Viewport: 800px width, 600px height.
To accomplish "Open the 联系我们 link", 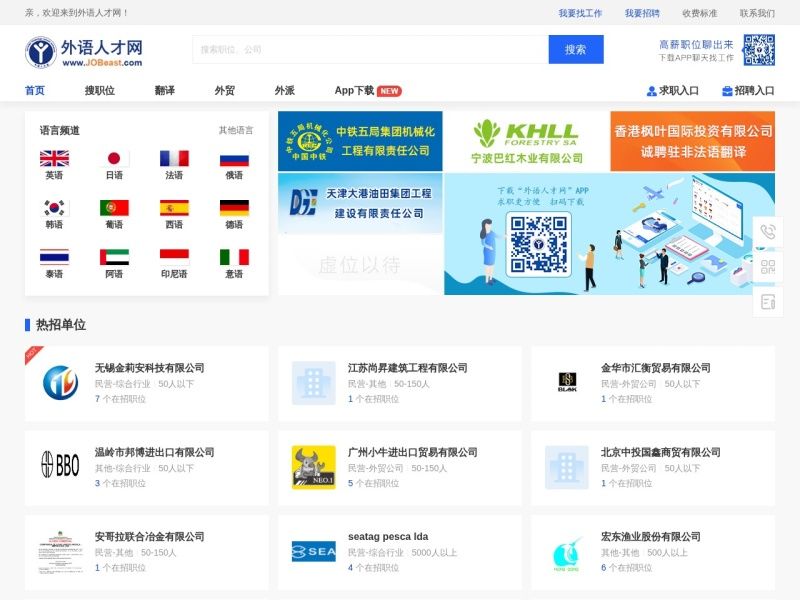I will tap(757, 13).
